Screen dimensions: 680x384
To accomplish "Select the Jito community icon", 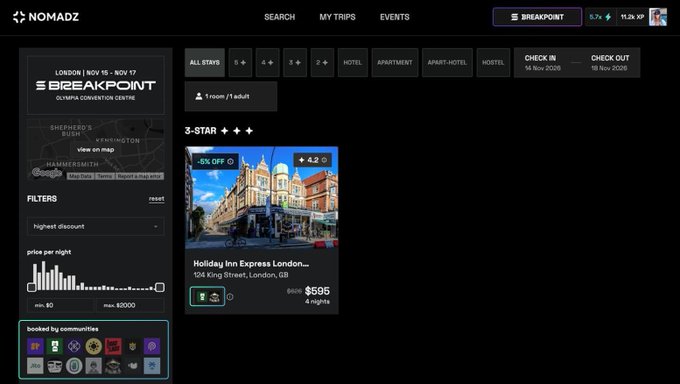I will point(35,366).
